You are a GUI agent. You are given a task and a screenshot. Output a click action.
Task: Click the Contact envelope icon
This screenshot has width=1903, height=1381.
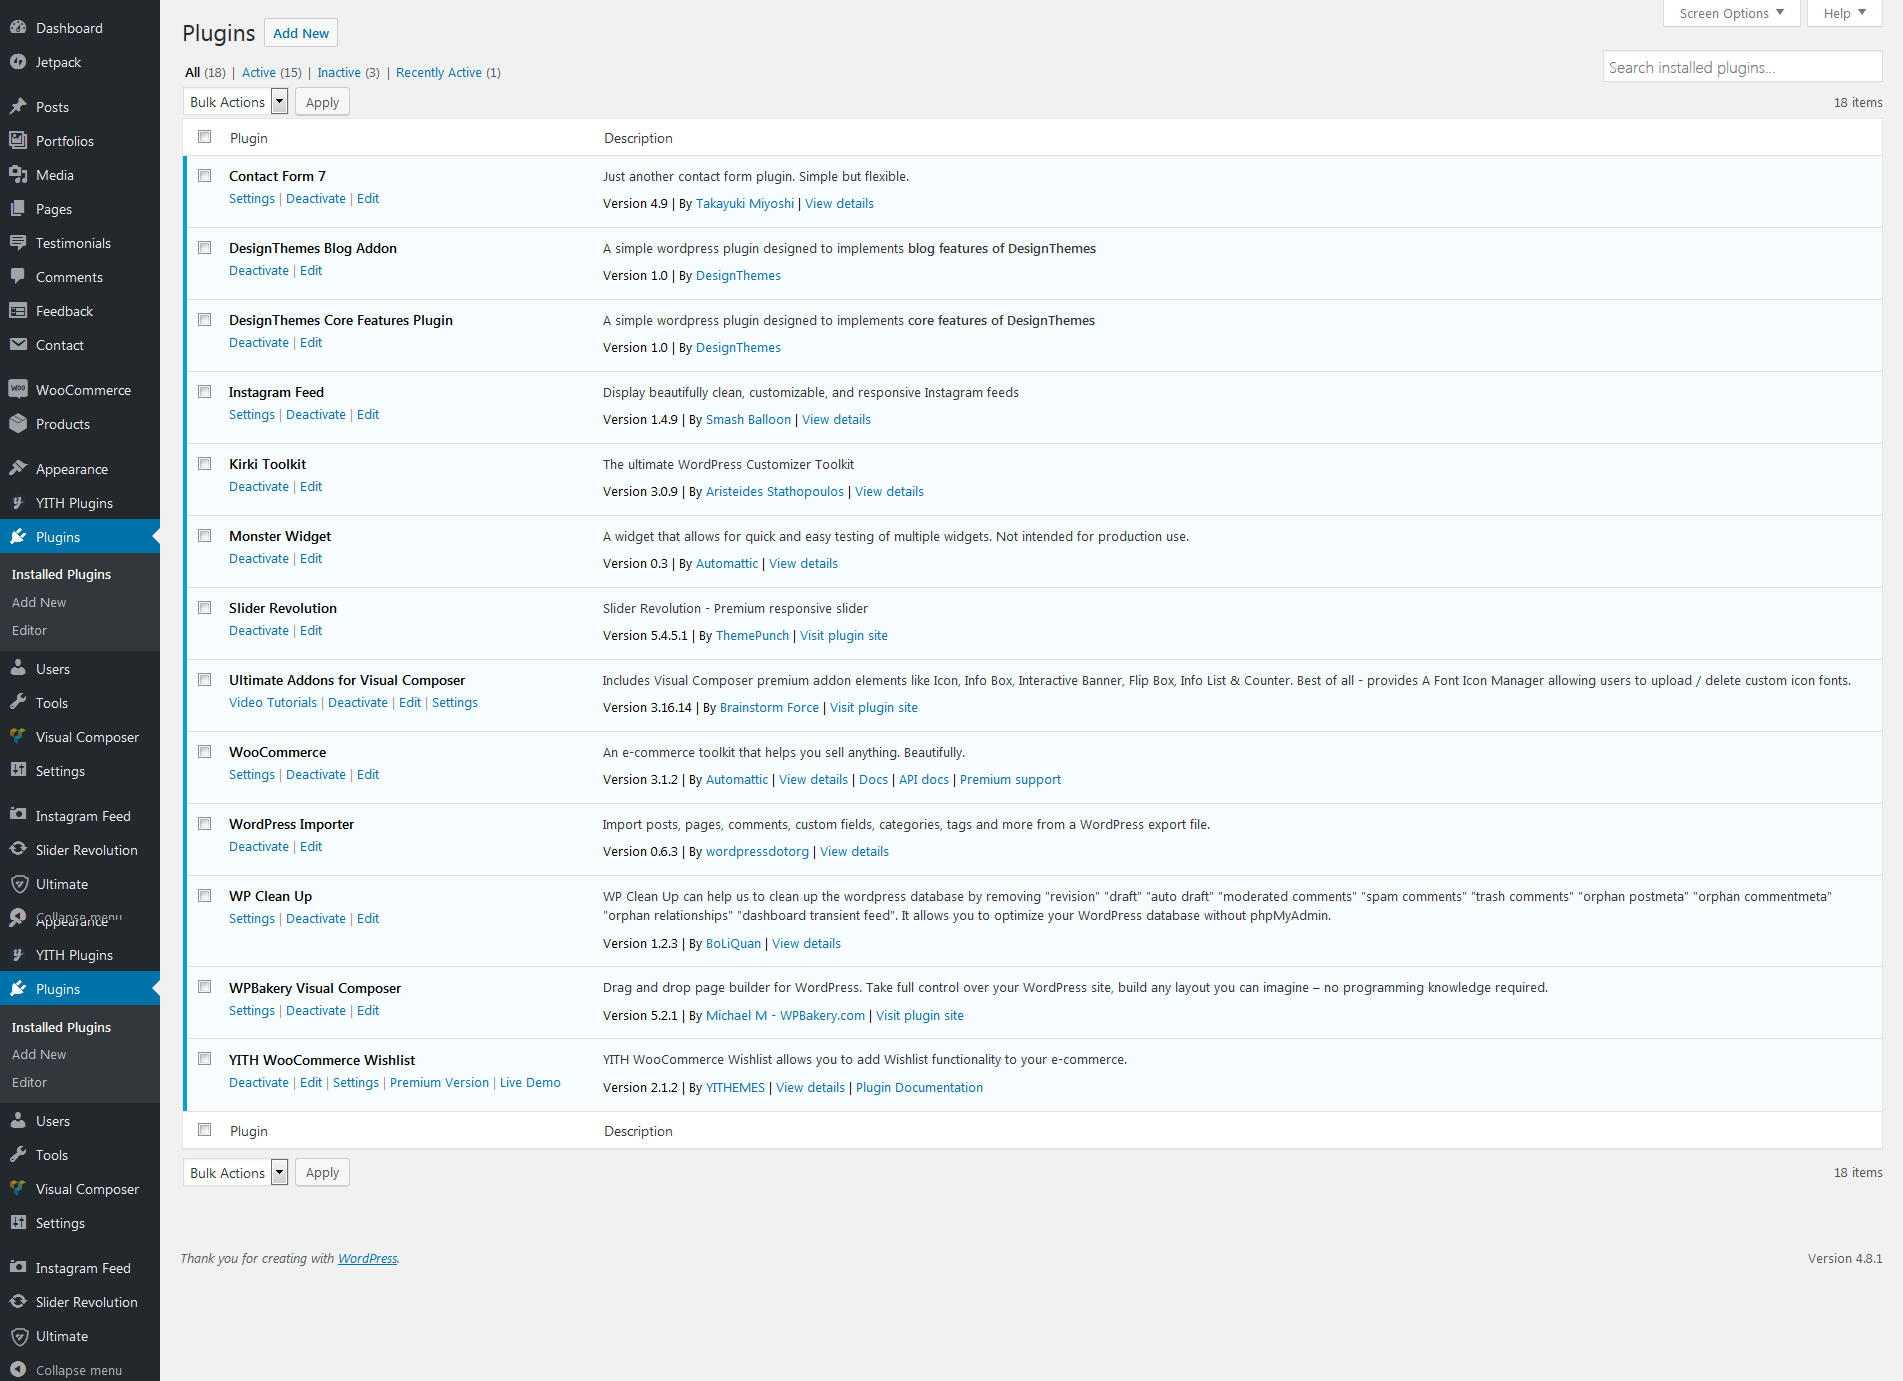18,345
